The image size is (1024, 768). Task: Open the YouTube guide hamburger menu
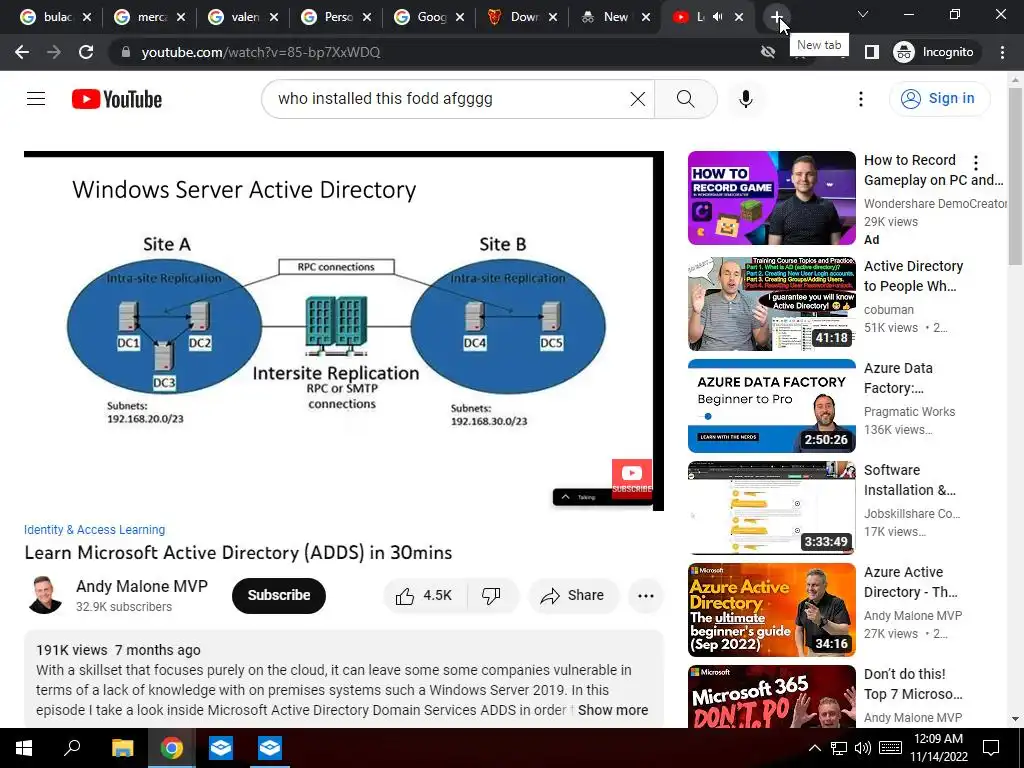tap(36, 99)
